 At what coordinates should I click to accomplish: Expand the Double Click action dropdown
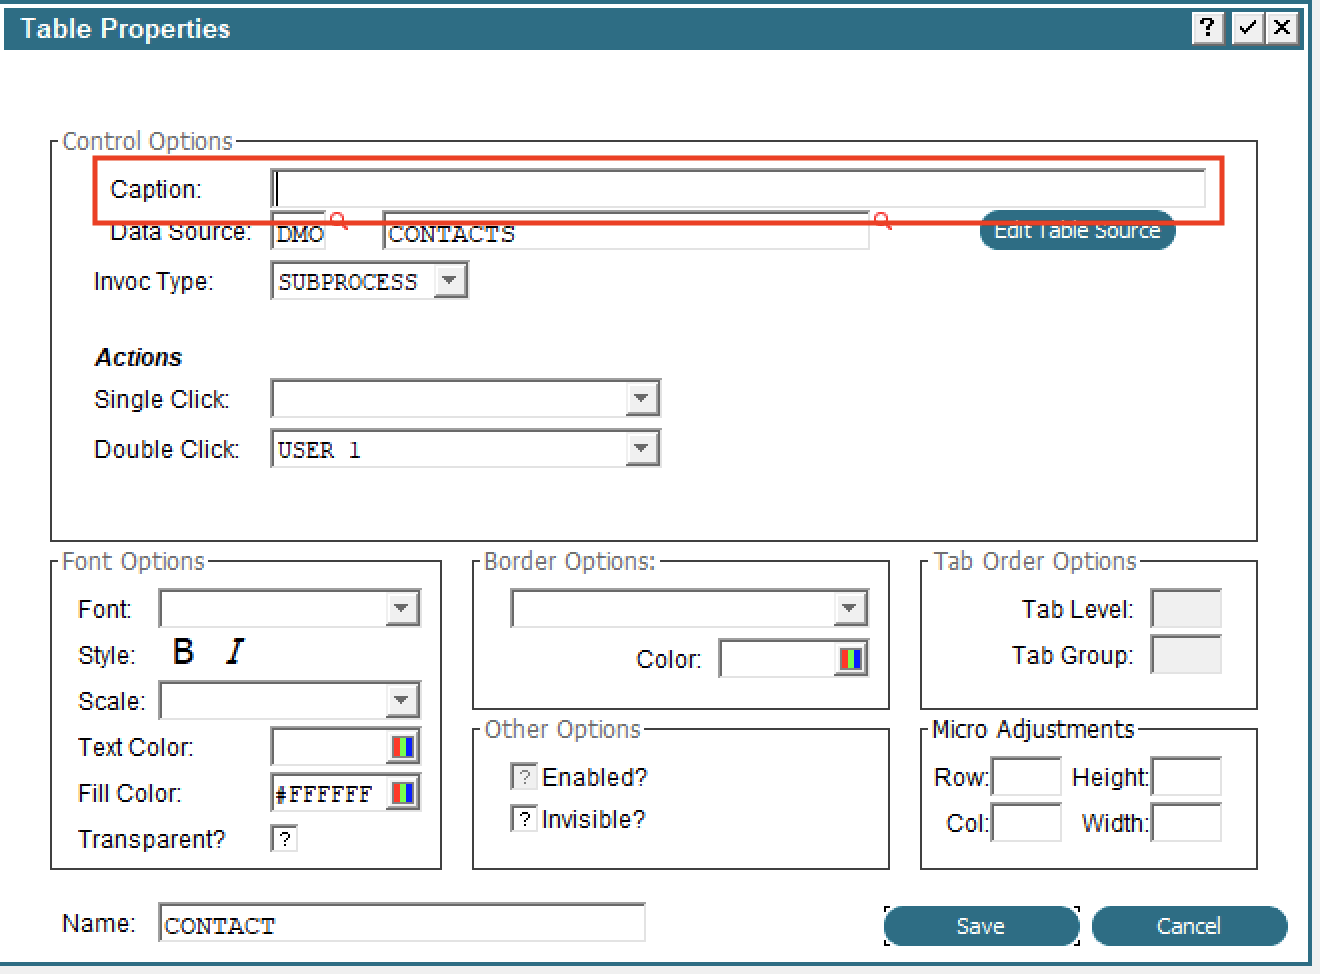coord(642,449)
